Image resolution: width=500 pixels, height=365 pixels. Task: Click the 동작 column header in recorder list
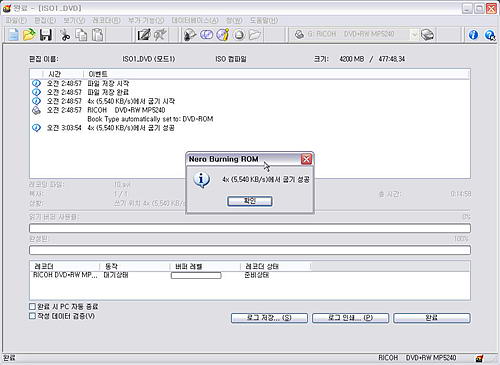135,266
